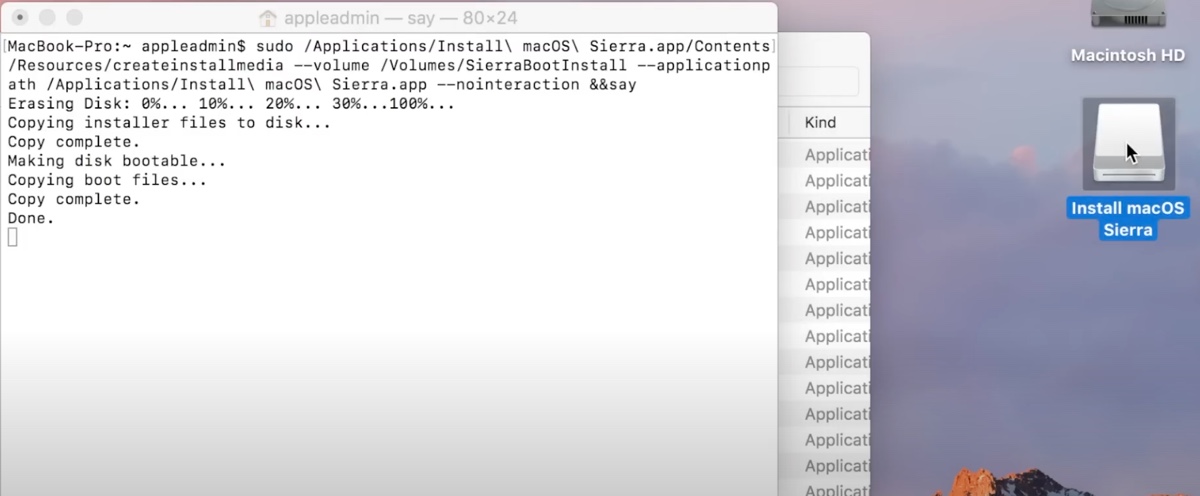Screen dimensions: 1200x496
Task: Click the 'Done.' output line in Terminal
Action: [x=31, y=217]
